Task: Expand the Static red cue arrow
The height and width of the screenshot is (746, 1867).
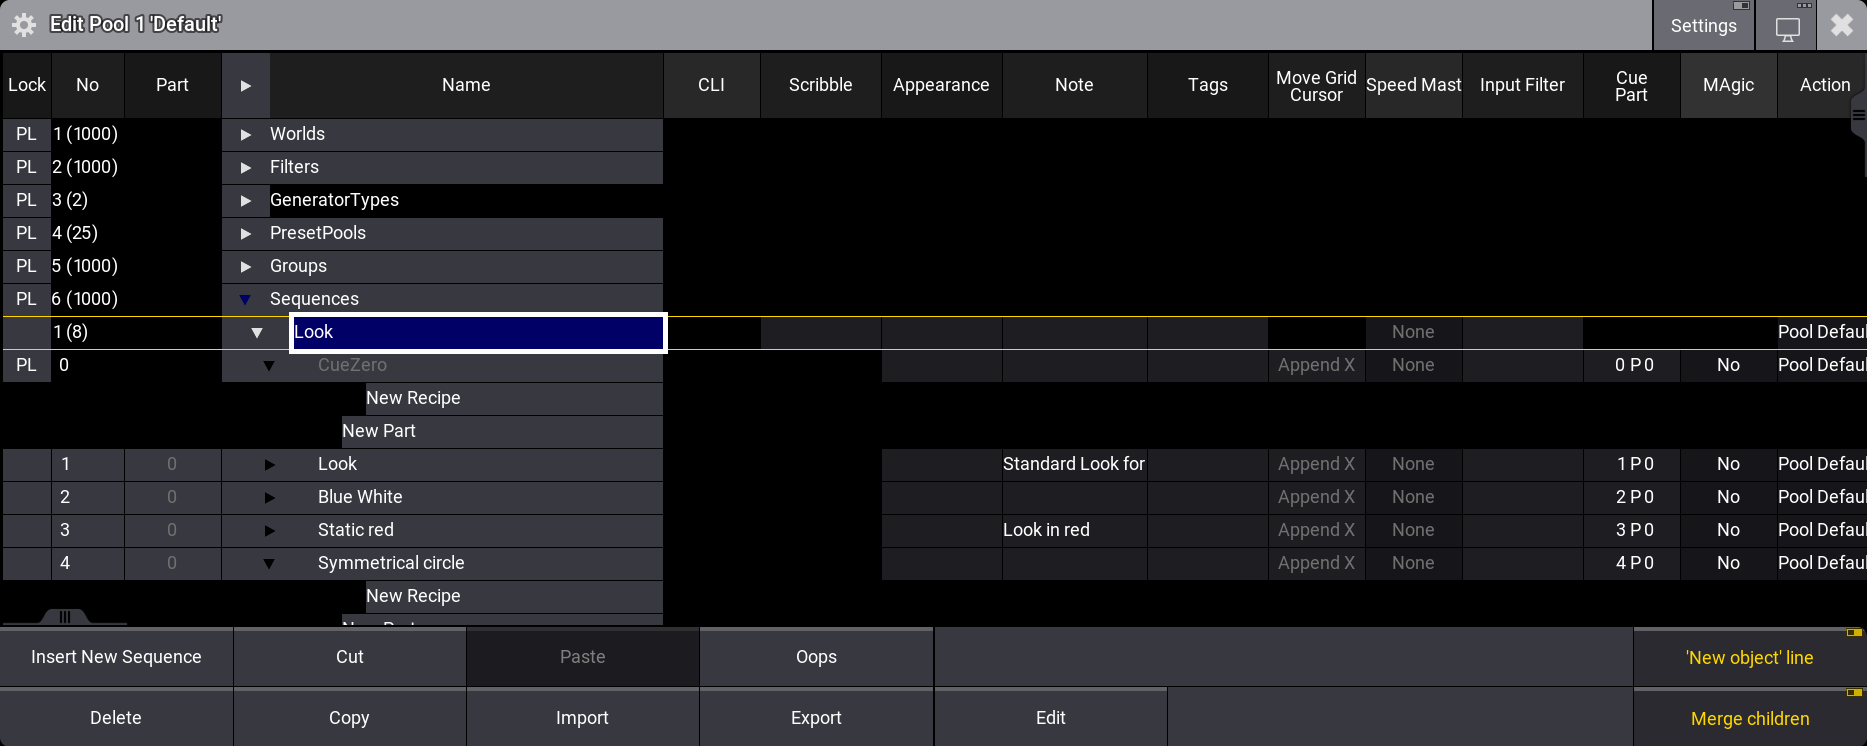Action: coord(269,530)
